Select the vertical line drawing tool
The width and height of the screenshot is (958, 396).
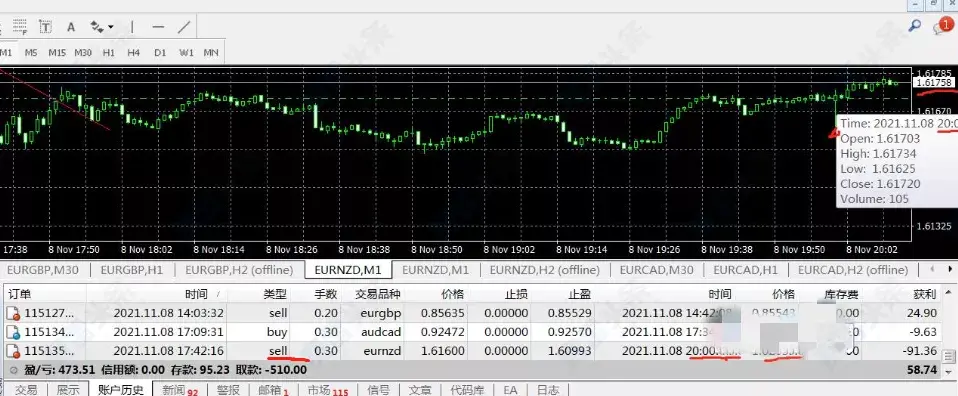(133, 27)
